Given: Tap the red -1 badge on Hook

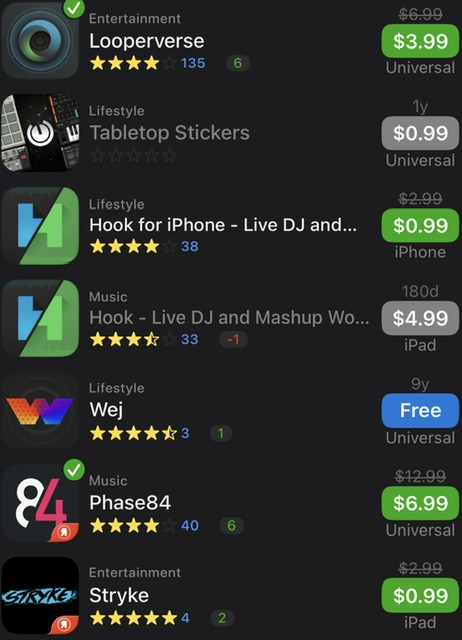Looking at the screenshot, I should [233, 339].
